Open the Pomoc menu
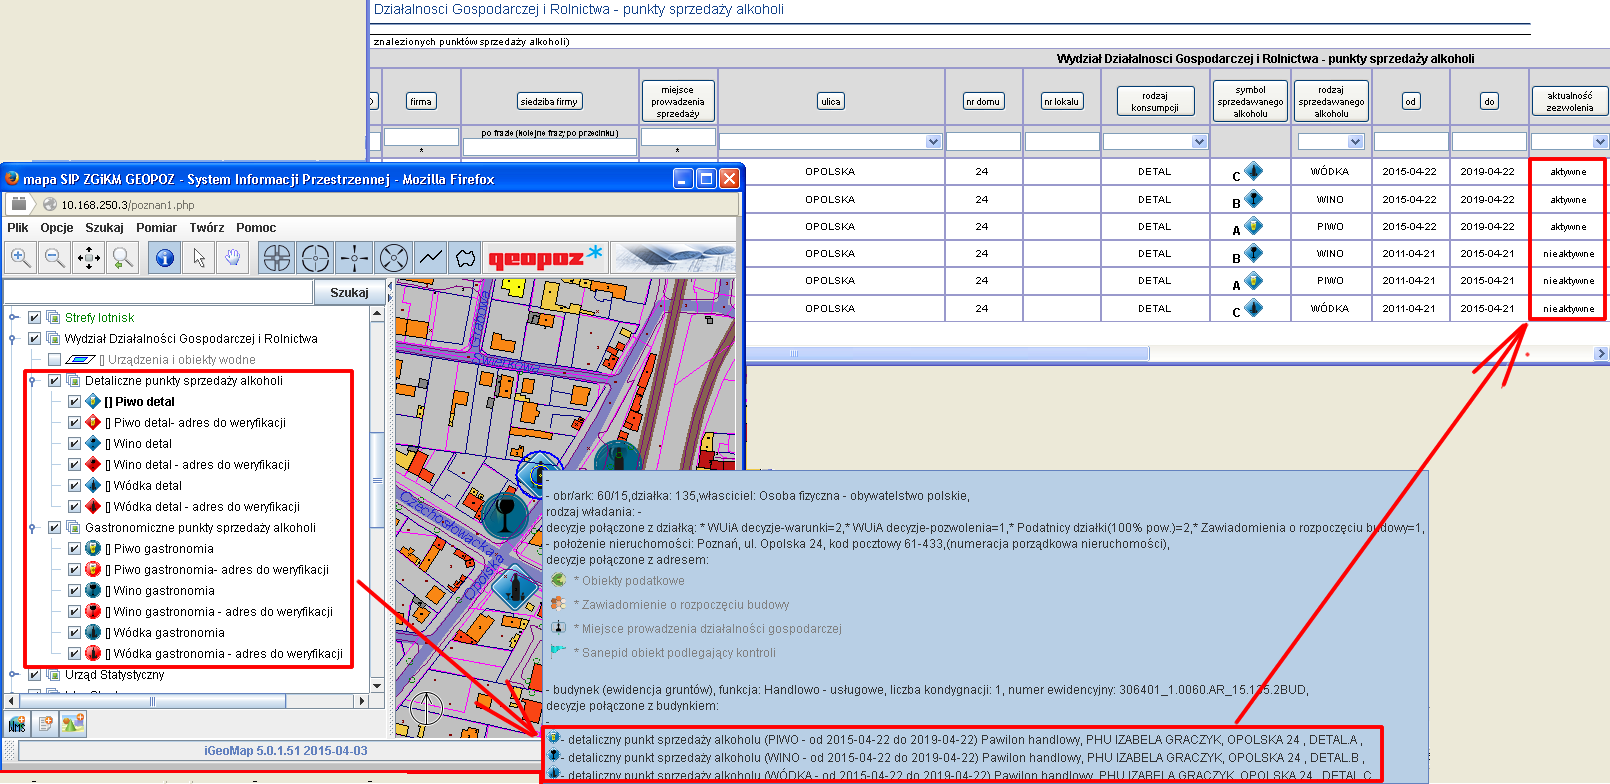Image resolution: width=1610 pixels, height=784 pixels. pos(256,228)
